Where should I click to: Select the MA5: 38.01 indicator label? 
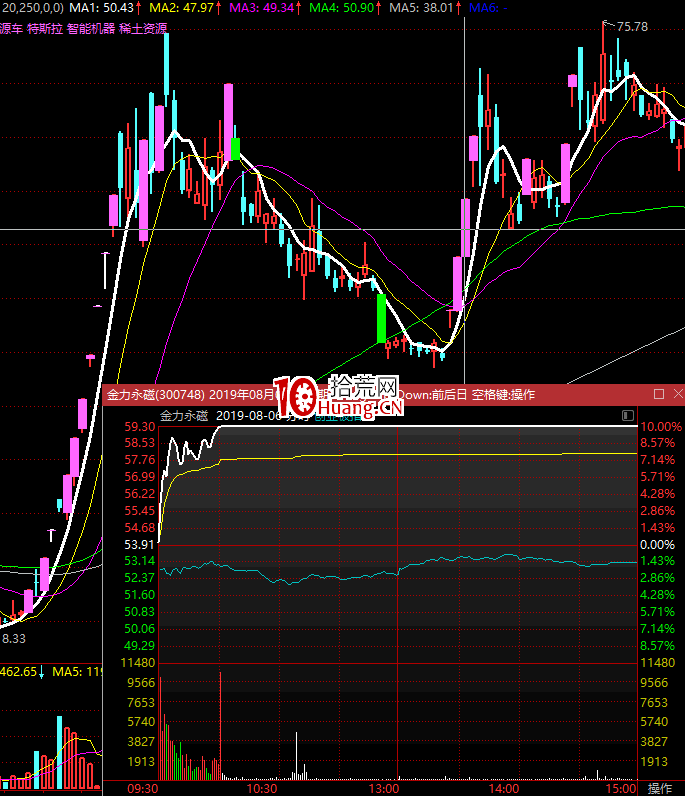(425, 8)
